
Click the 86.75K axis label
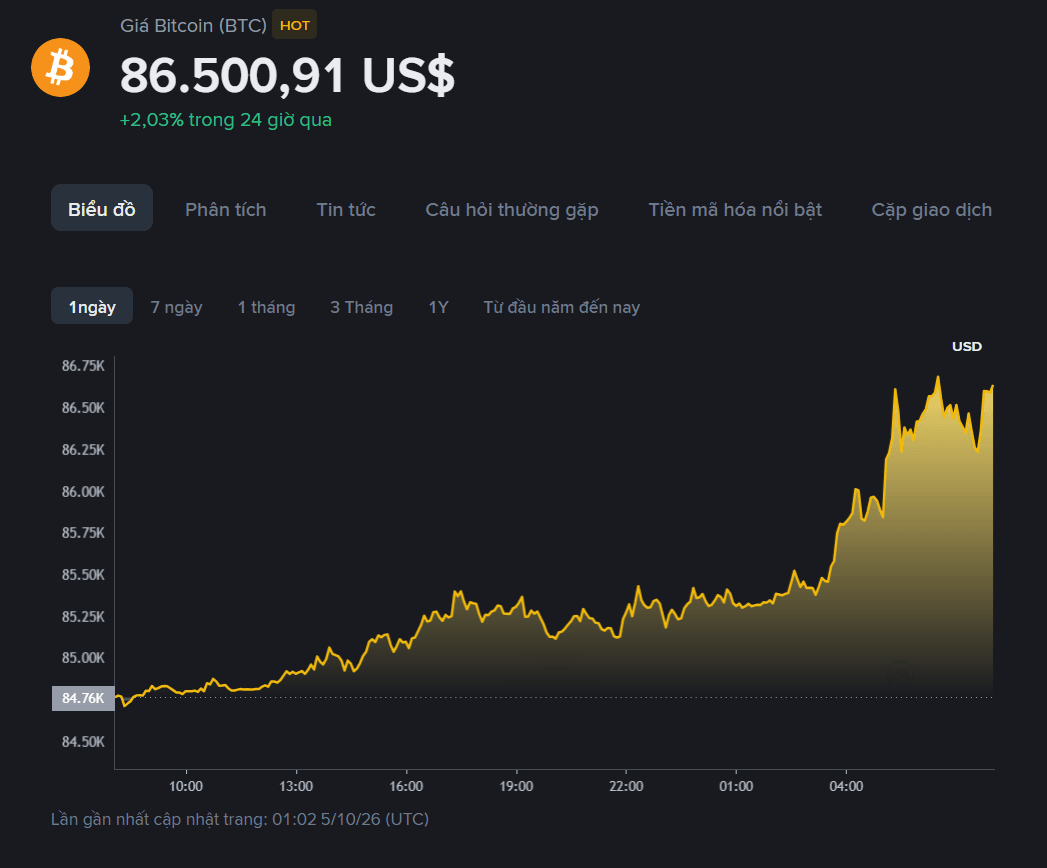point(83,365)
